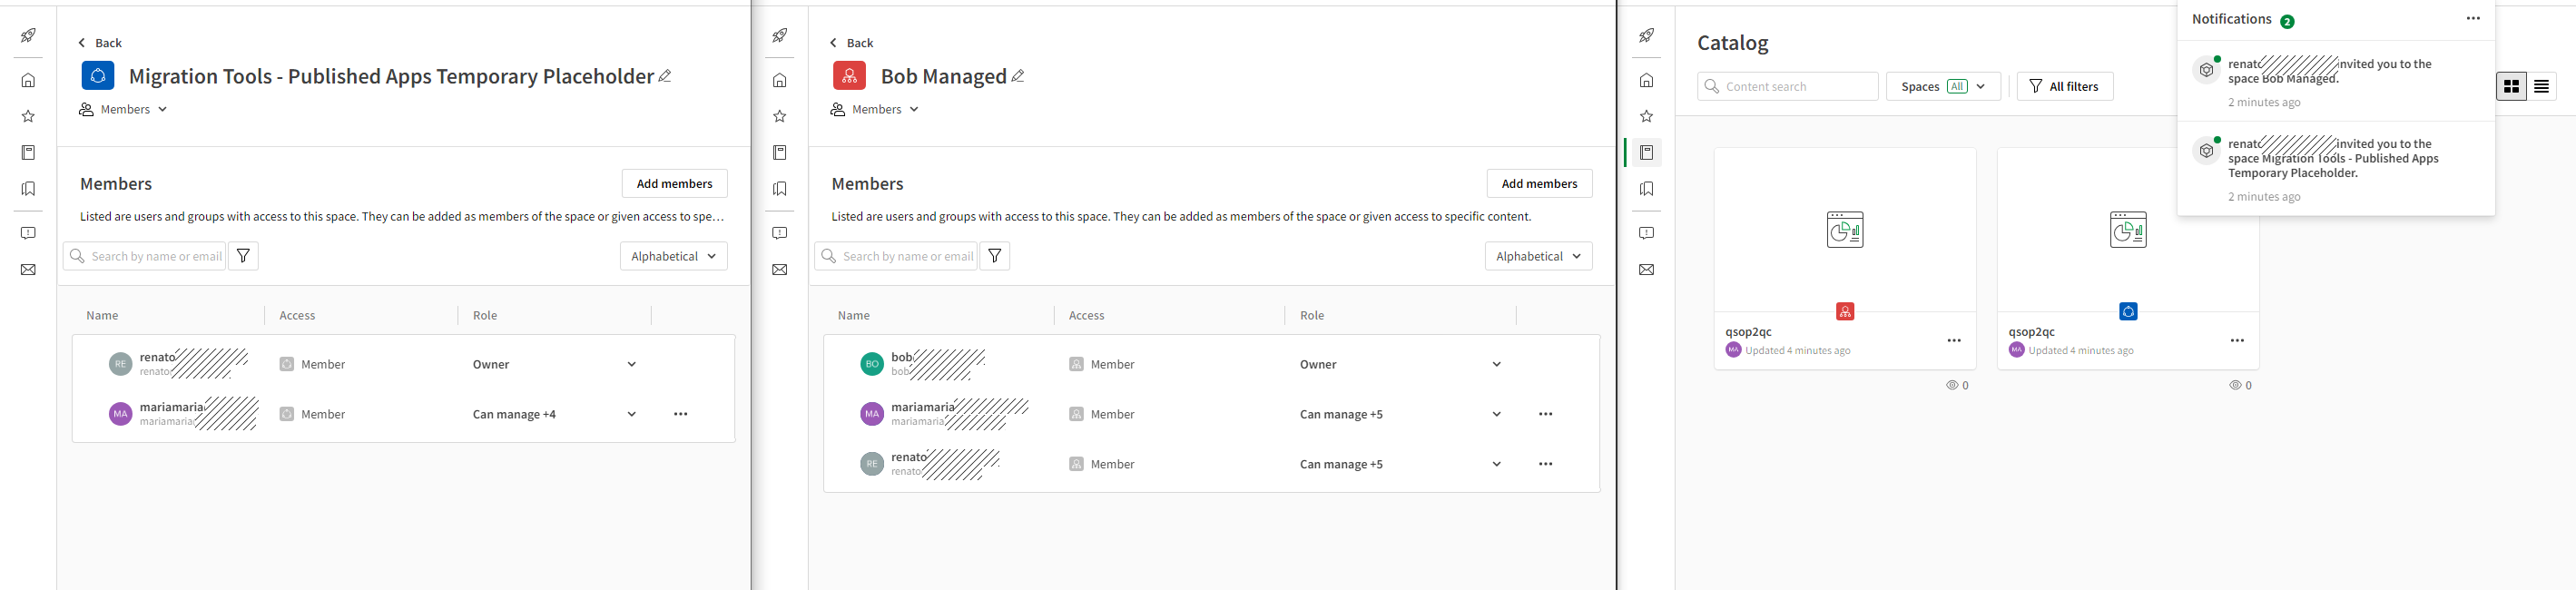The height and width of the screenshot is (590, 2576).
Task: Open All filters in Catalog
Action: [2065, 86]
